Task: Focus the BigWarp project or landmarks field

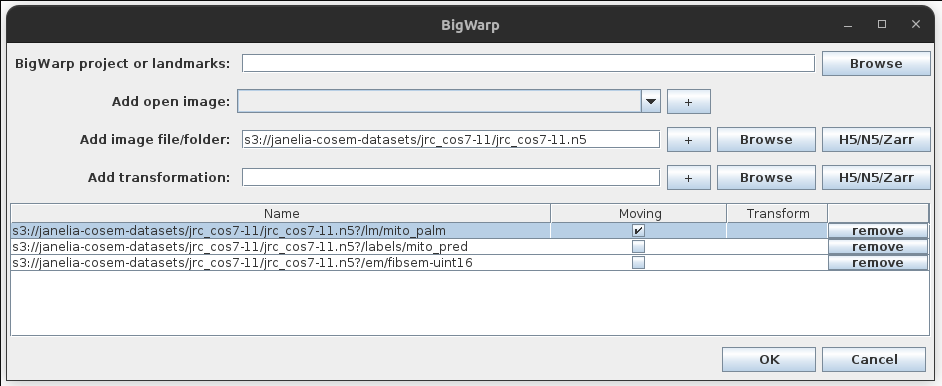Action: 528,64
